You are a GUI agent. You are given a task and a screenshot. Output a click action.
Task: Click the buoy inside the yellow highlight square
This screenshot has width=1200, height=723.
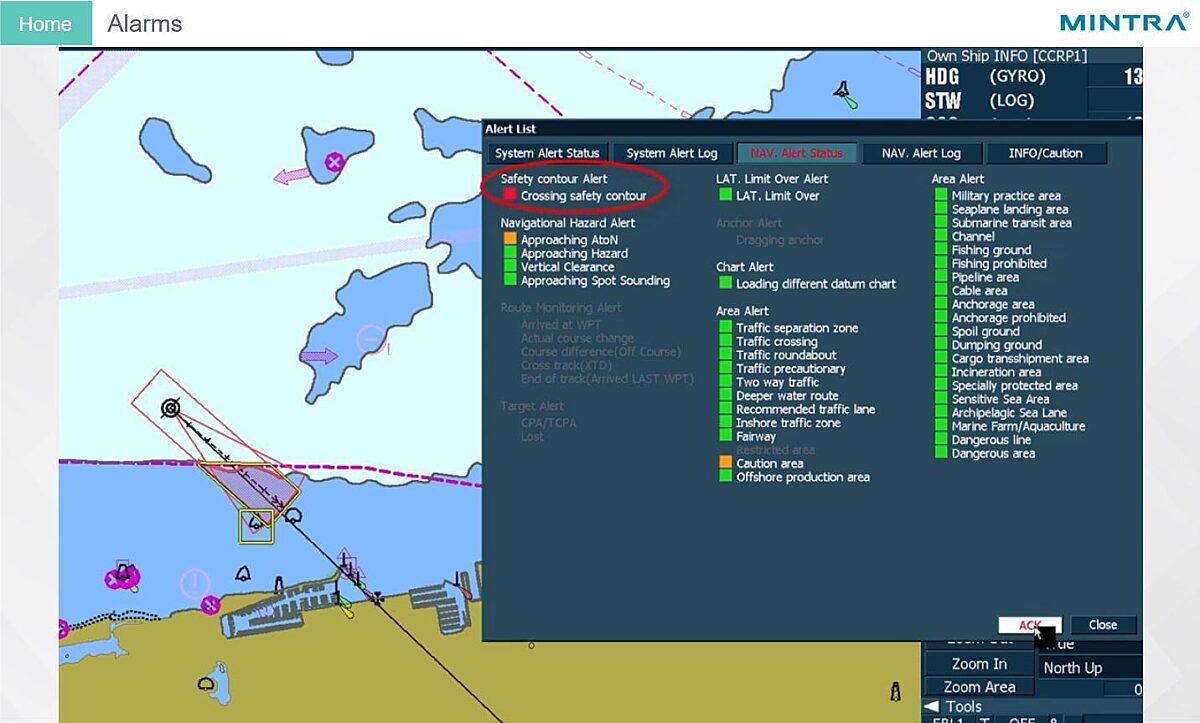(256, 523)
